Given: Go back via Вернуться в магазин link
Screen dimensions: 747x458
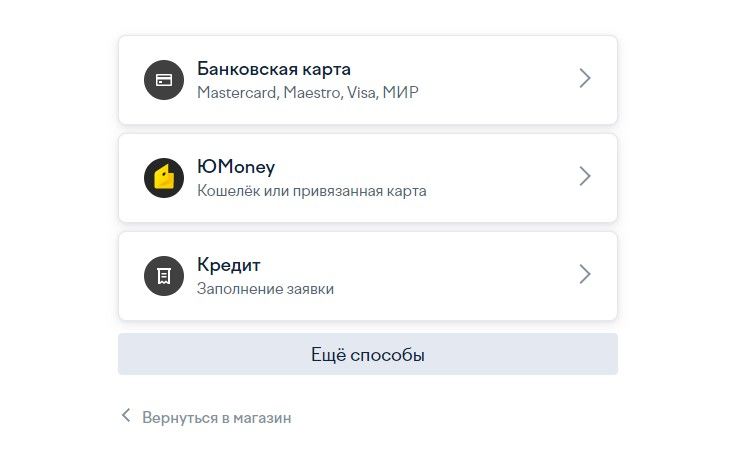Looking at the screenshot, I should pos(217,418).
